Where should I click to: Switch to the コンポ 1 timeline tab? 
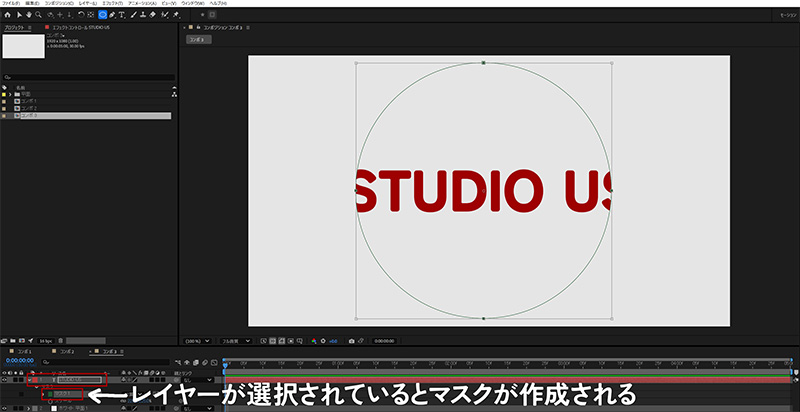25,352
